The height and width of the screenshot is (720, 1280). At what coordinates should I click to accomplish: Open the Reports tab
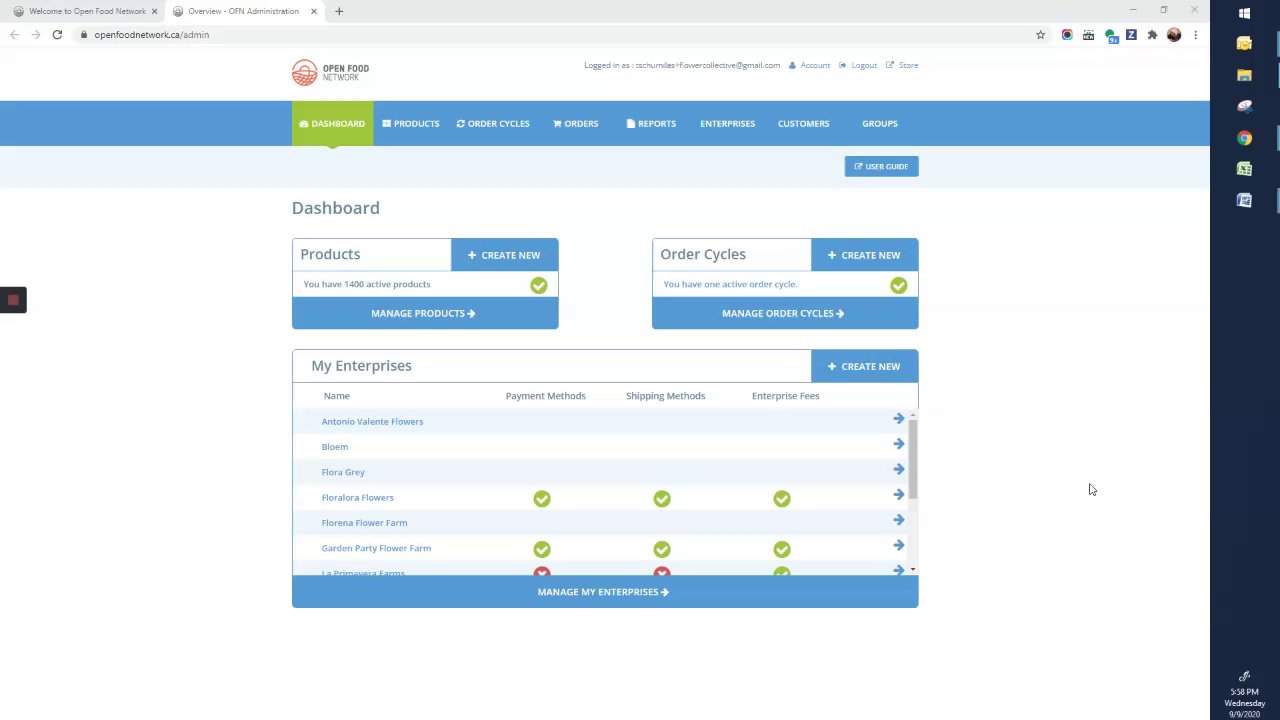(651, 123)
